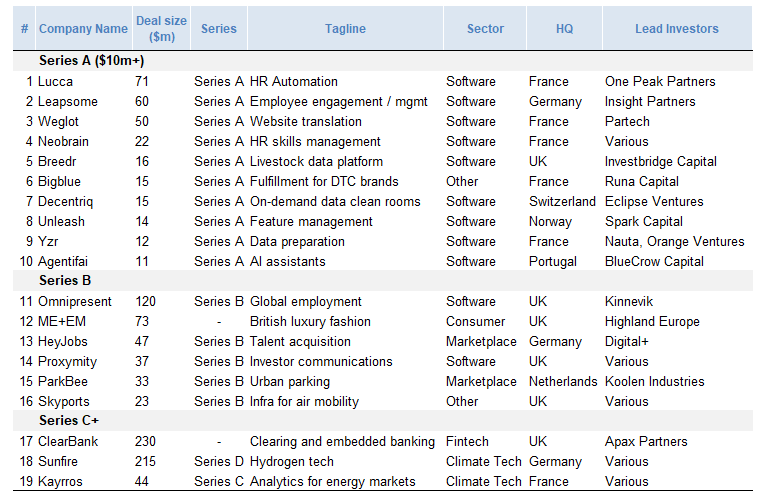Click the Fulfillment for DTC brands tagline

324,182
